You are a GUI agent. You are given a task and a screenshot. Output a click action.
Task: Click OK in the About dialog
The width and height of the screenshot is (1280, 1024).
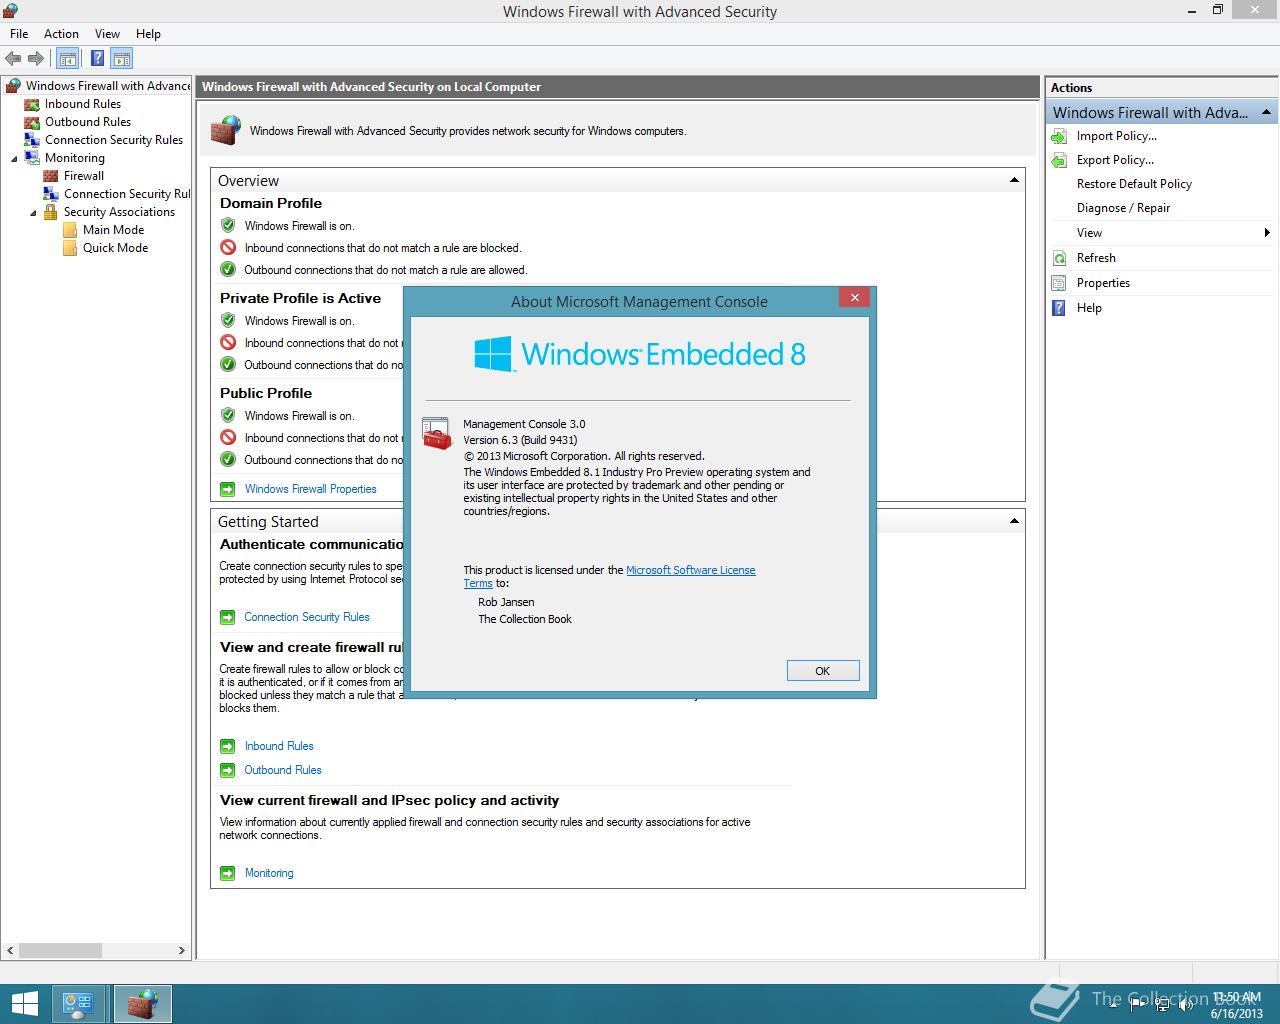tap(823, 671)
